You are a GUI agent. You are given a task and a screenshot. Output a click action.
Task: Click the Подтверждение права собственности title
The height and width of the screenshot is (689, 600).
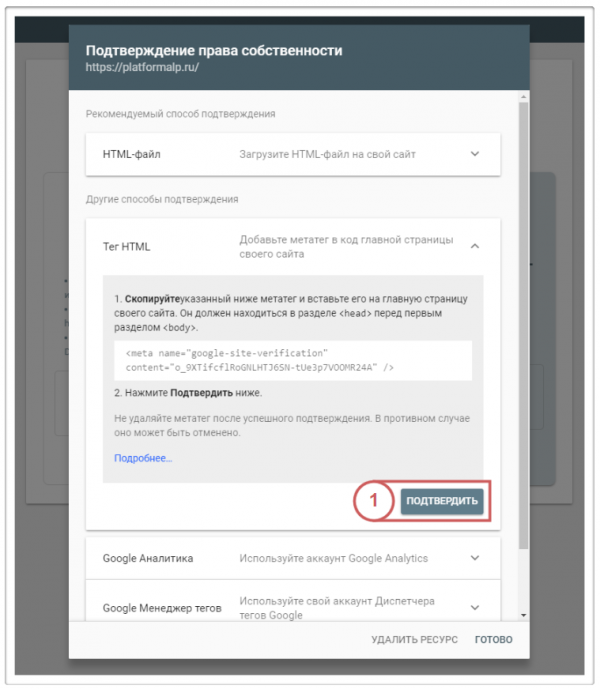[x=214, y=51]
